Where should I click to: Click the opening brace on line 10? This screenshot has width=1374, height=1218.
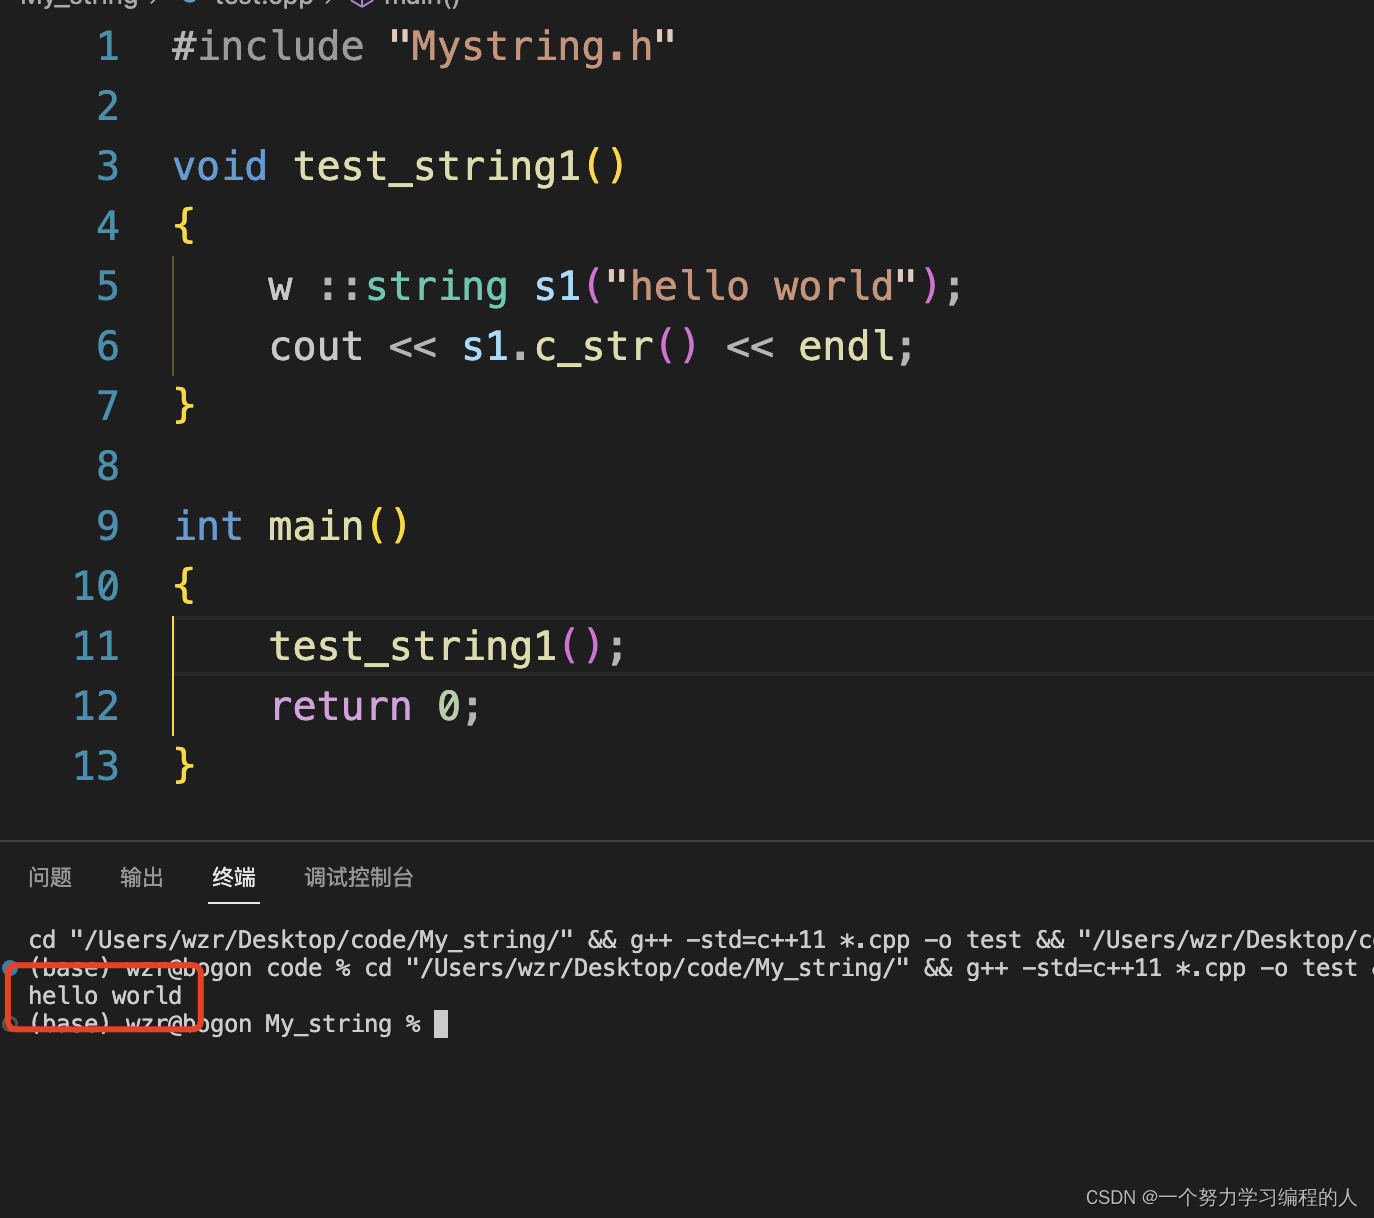[x=184, y=587]
